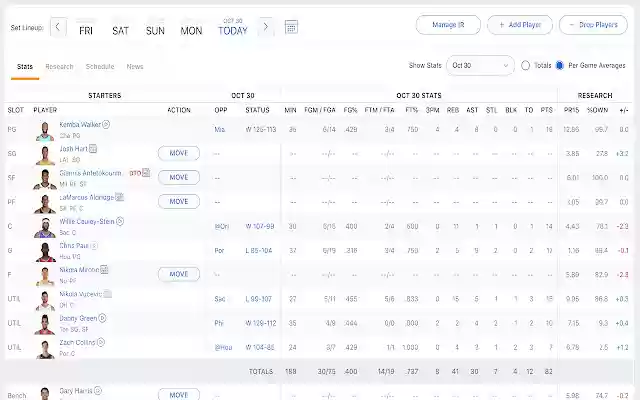Select MON in the lineup days

click(191, 31)
